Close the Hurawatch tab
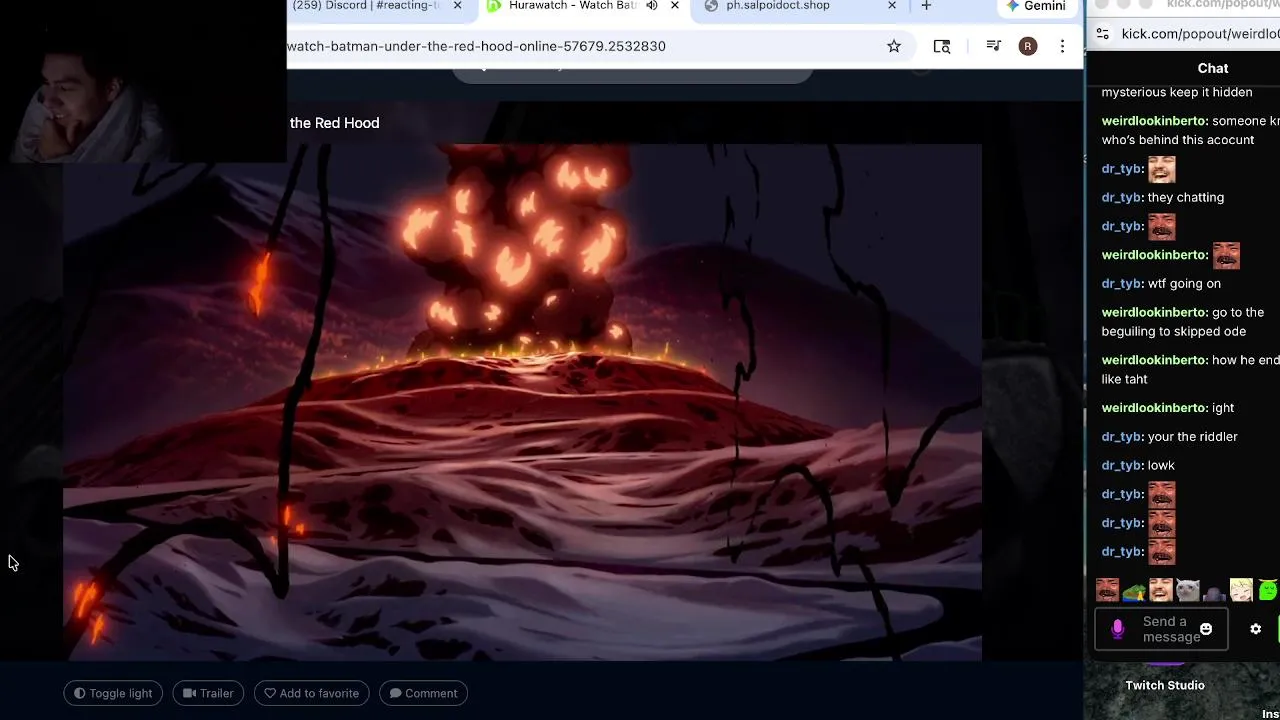 tap(675, 6)
